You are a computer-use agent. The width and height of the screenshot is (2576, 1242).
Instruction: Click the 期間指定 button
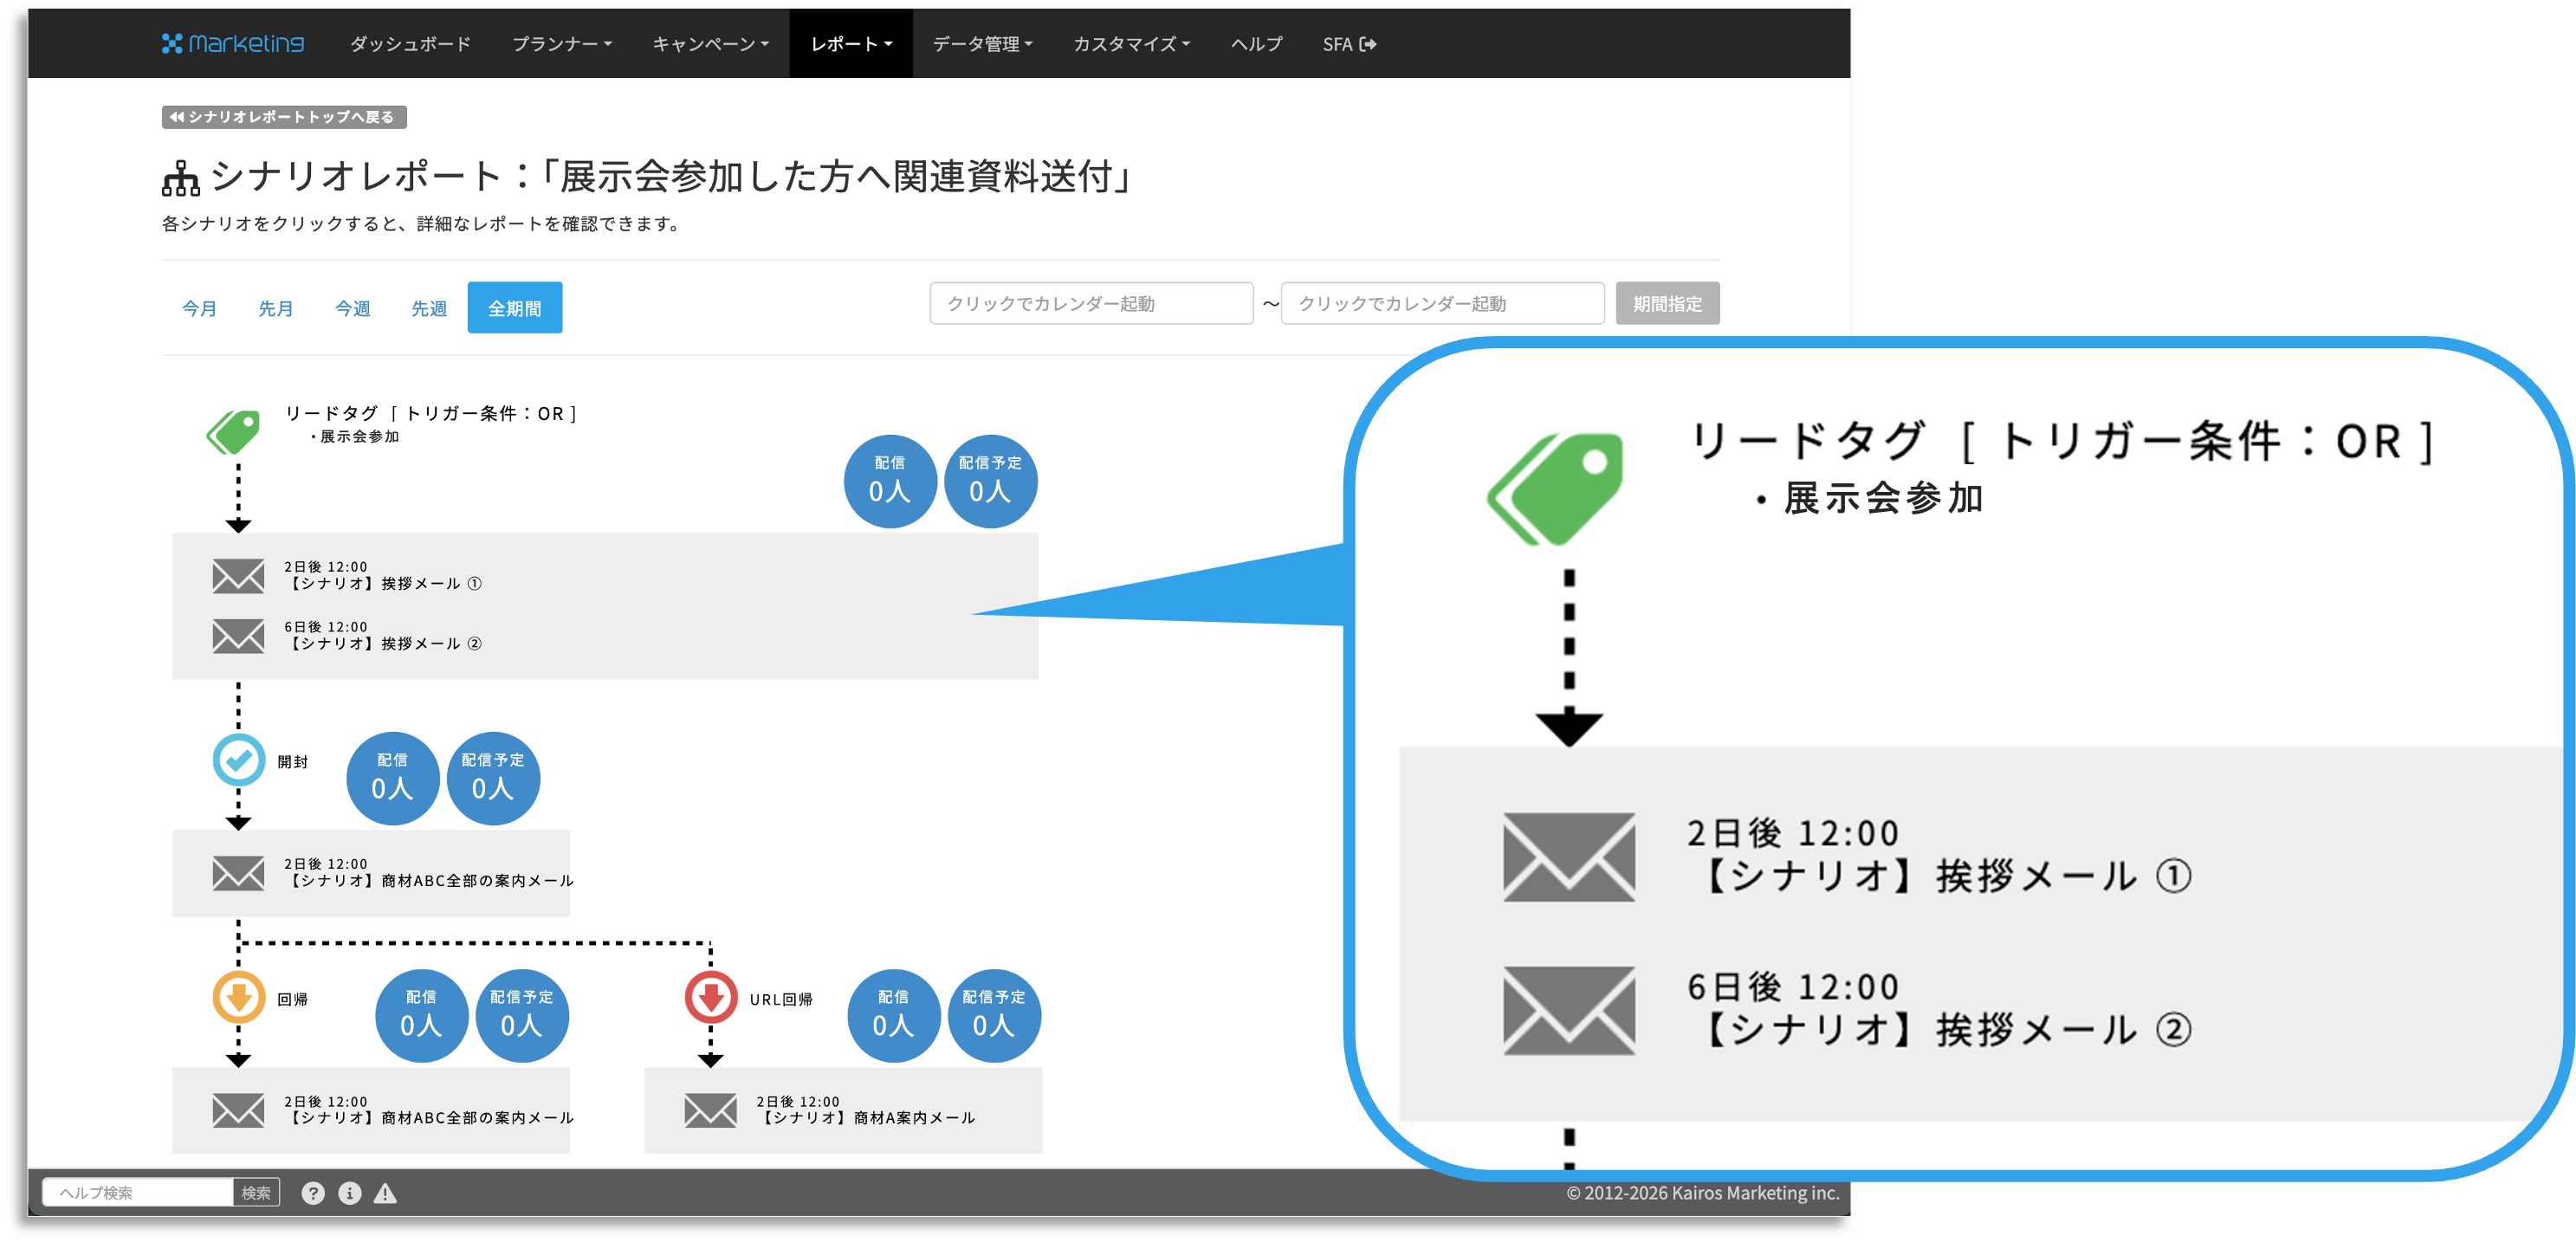(1667, 304)
